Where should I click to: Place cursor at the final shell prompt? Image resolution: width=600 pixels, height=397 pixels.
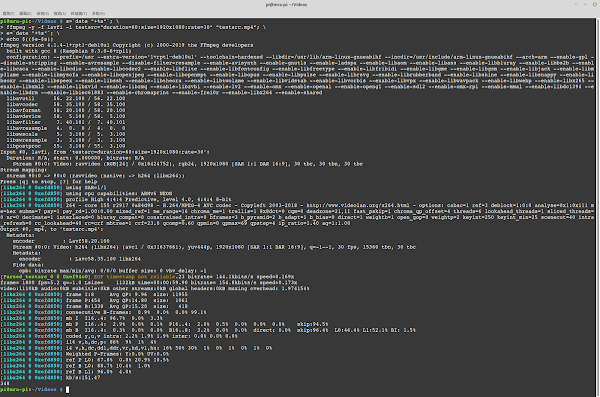(67, 389)
